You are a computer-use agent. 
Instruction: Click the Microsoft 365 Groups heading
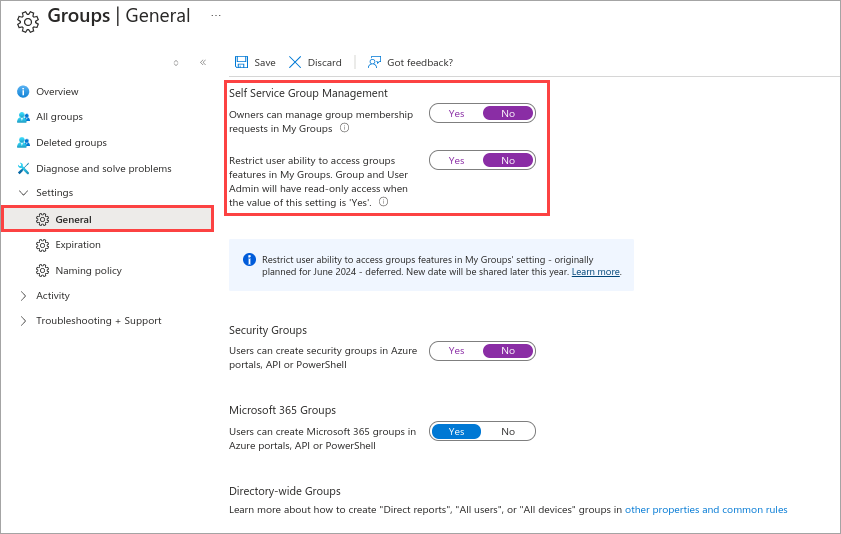282,410
